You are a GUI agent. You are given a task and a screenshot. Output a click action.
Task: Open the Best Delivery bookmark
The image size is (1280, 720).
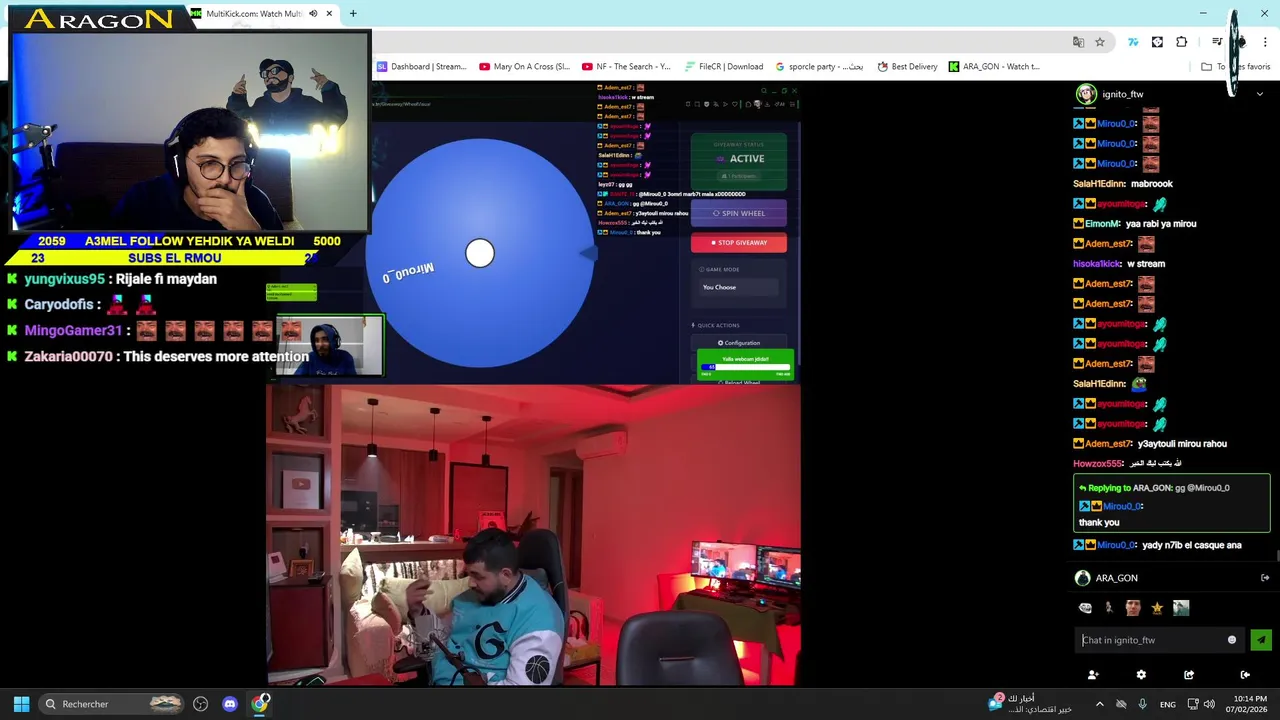coord(907,67)
